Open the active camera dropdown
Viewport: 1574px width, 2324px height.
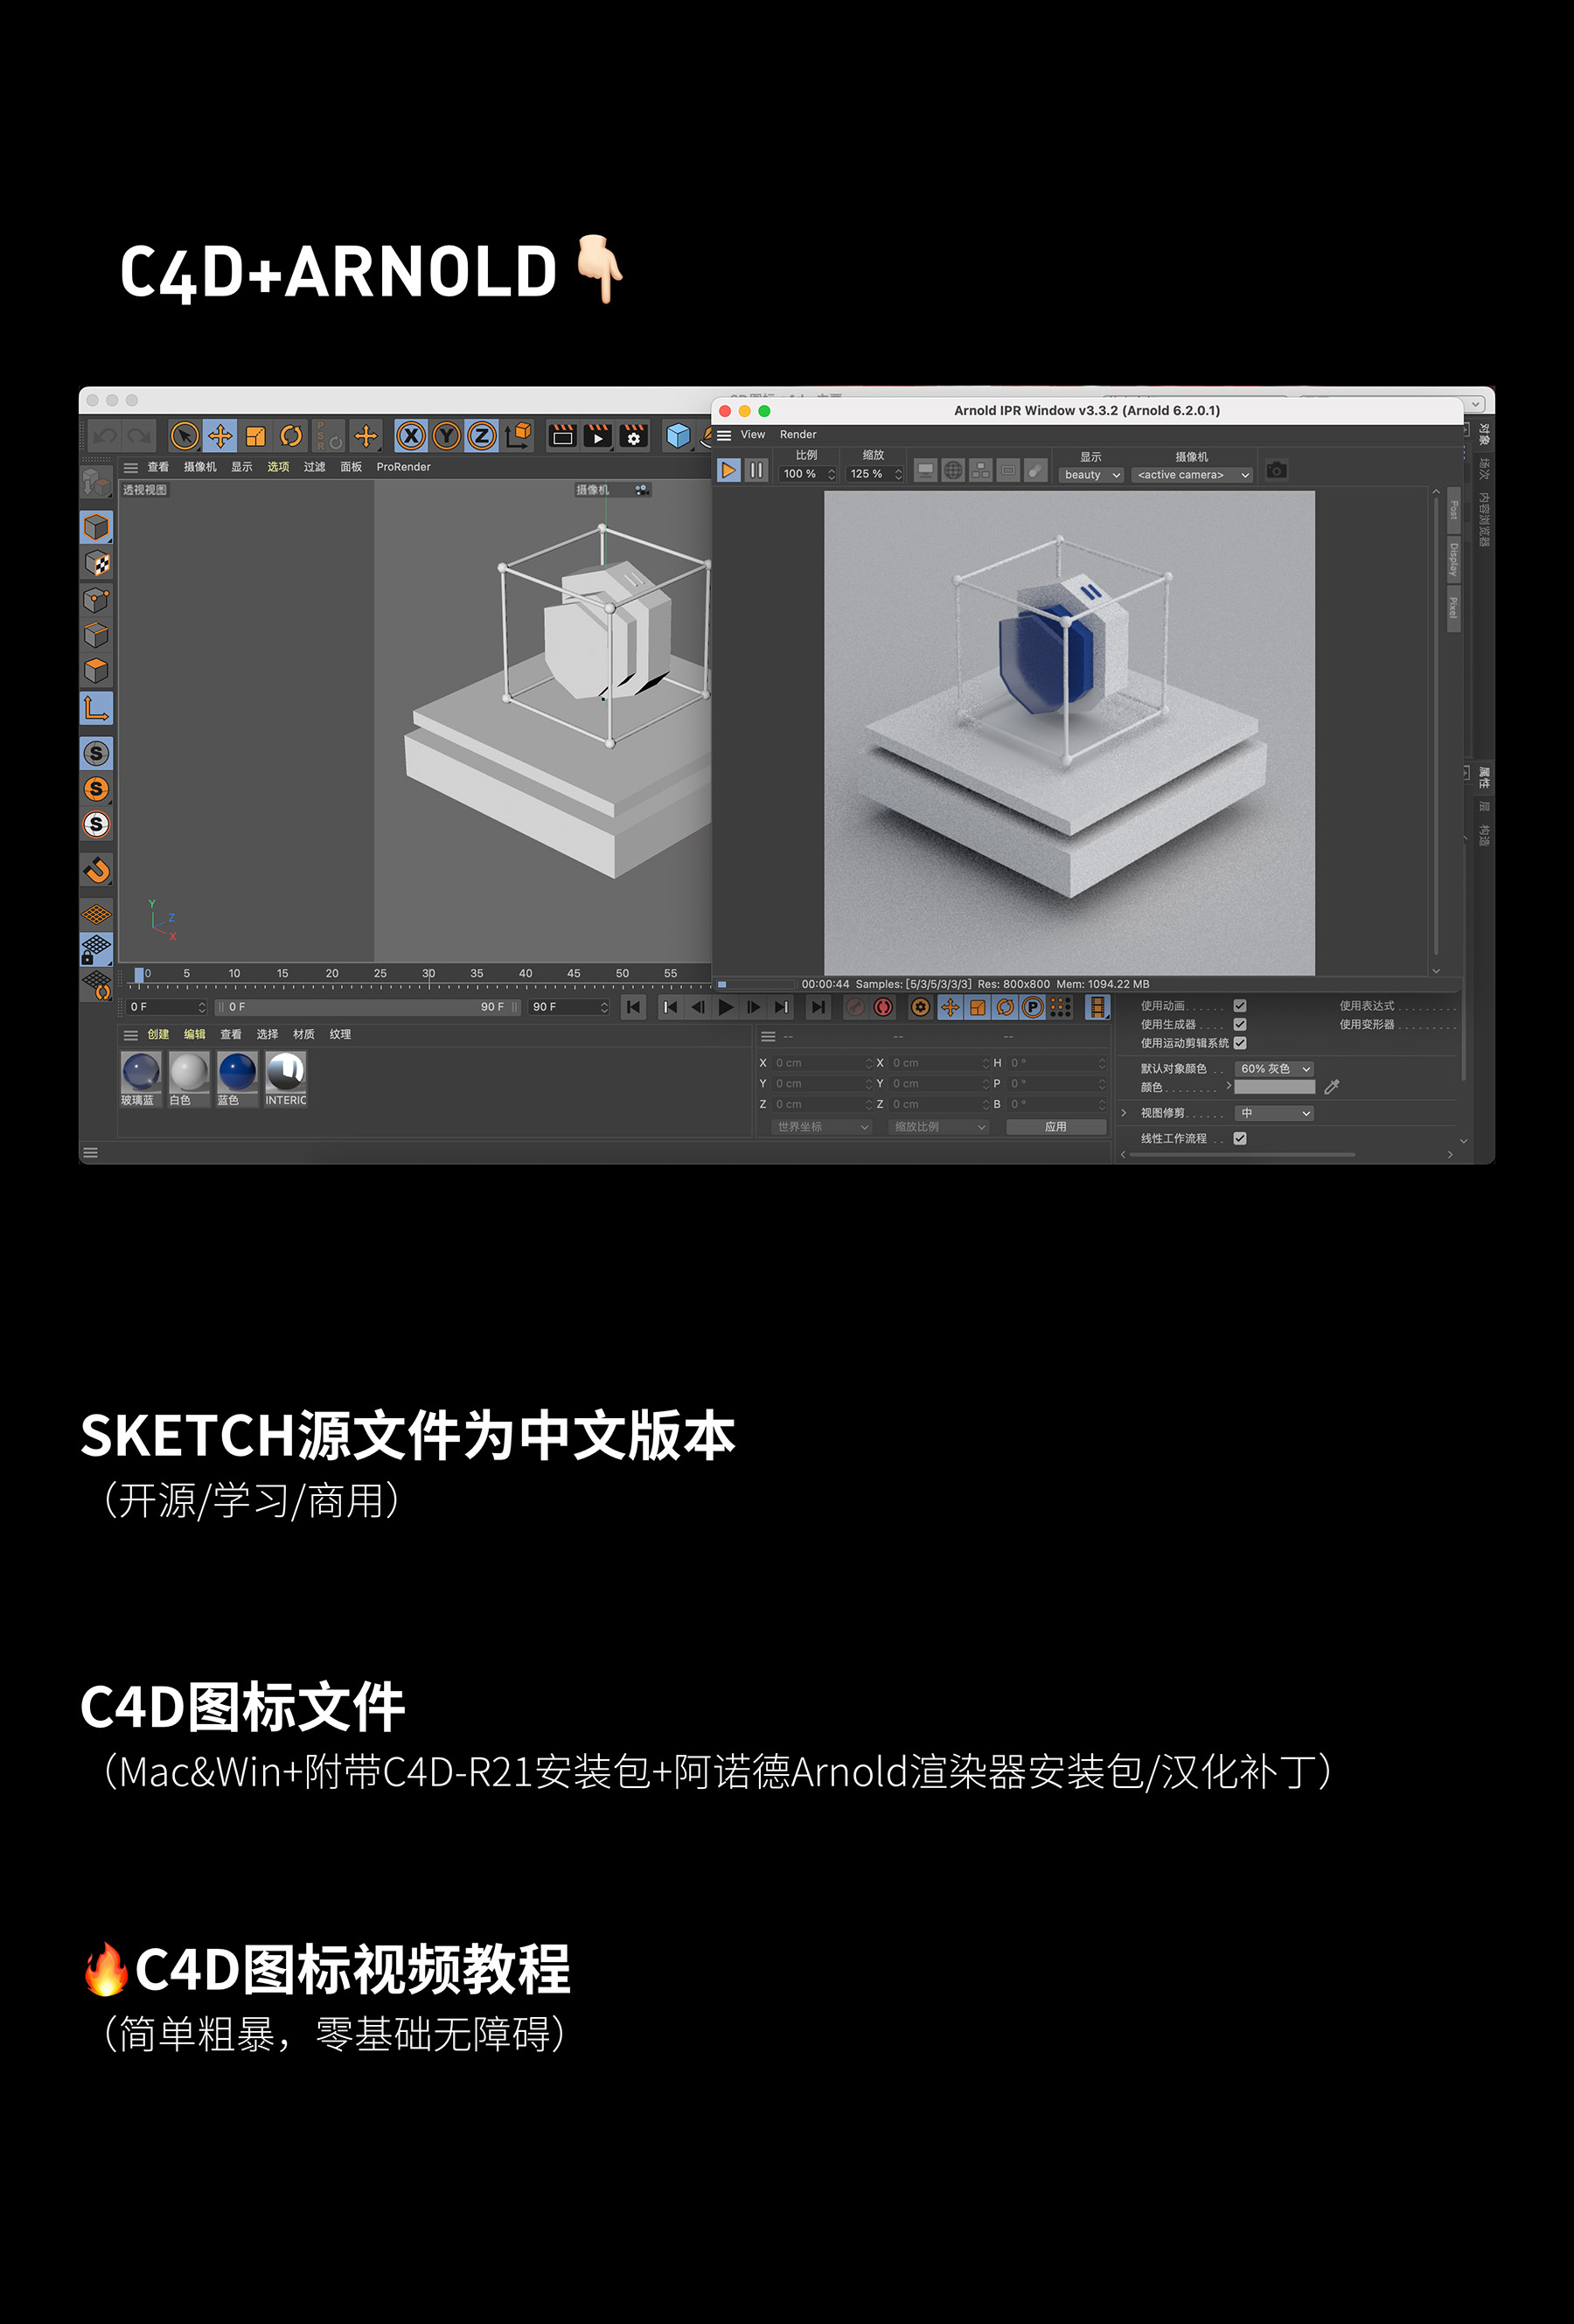[x=1192, y=475]
